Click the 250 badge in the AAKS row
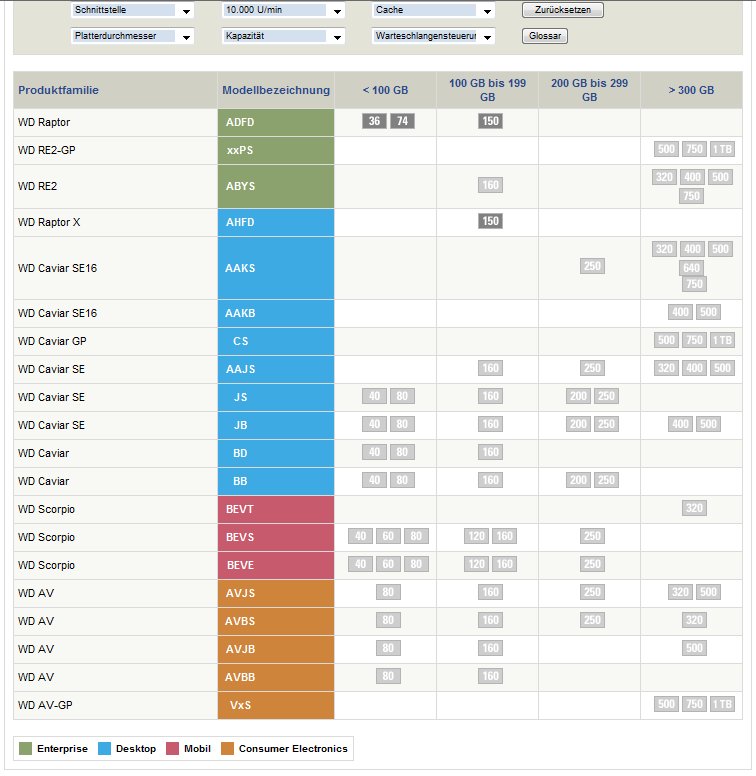This screenshot has height=776, width=756. (x=592, y=266)
